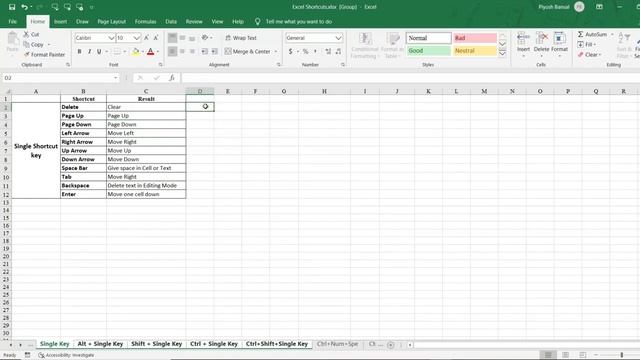Expand the cell styles gallery
640x360 pixels.
tap(502, 53)
